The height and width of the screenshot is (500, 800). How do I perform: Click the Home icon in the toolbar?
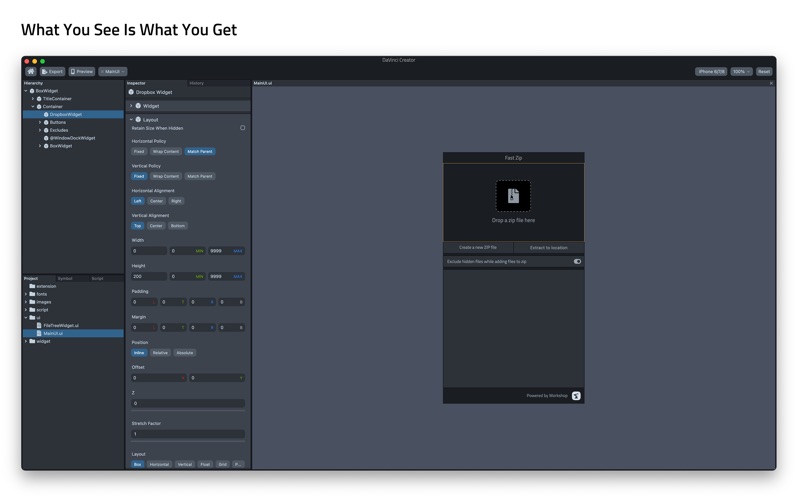(31, 71)
